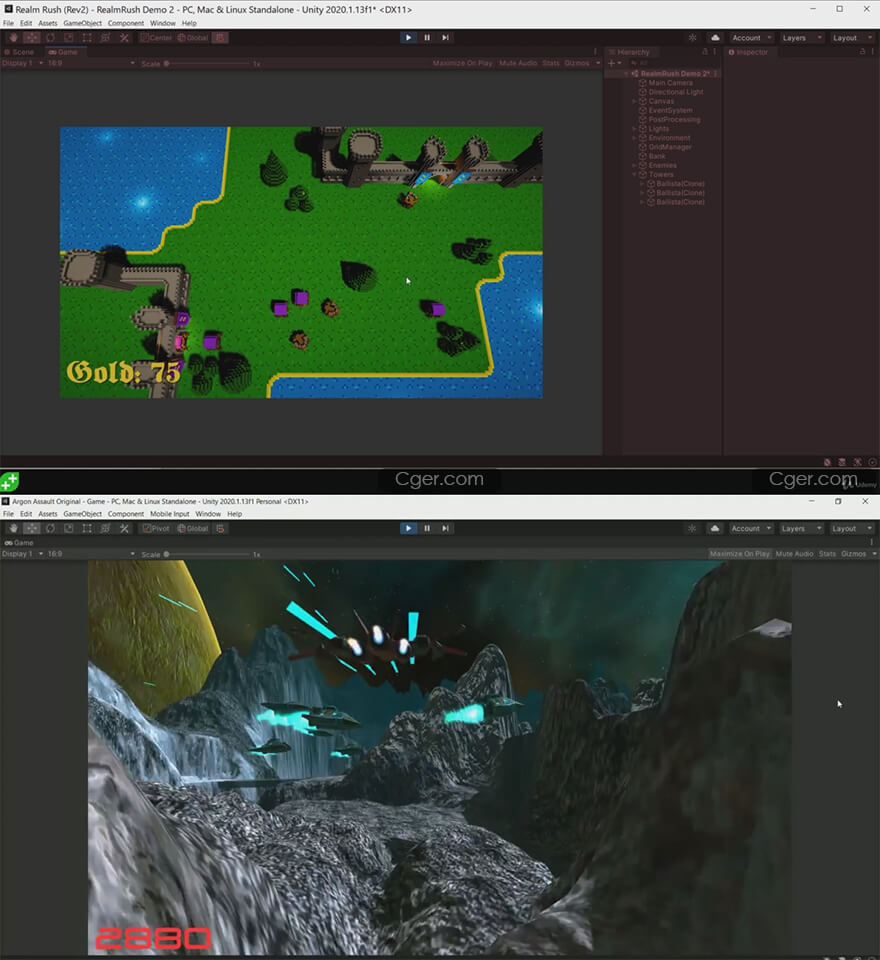Toggle Maximize On Play in Realm Rush Game view
The image size is (880, 960).
[462, 63]
